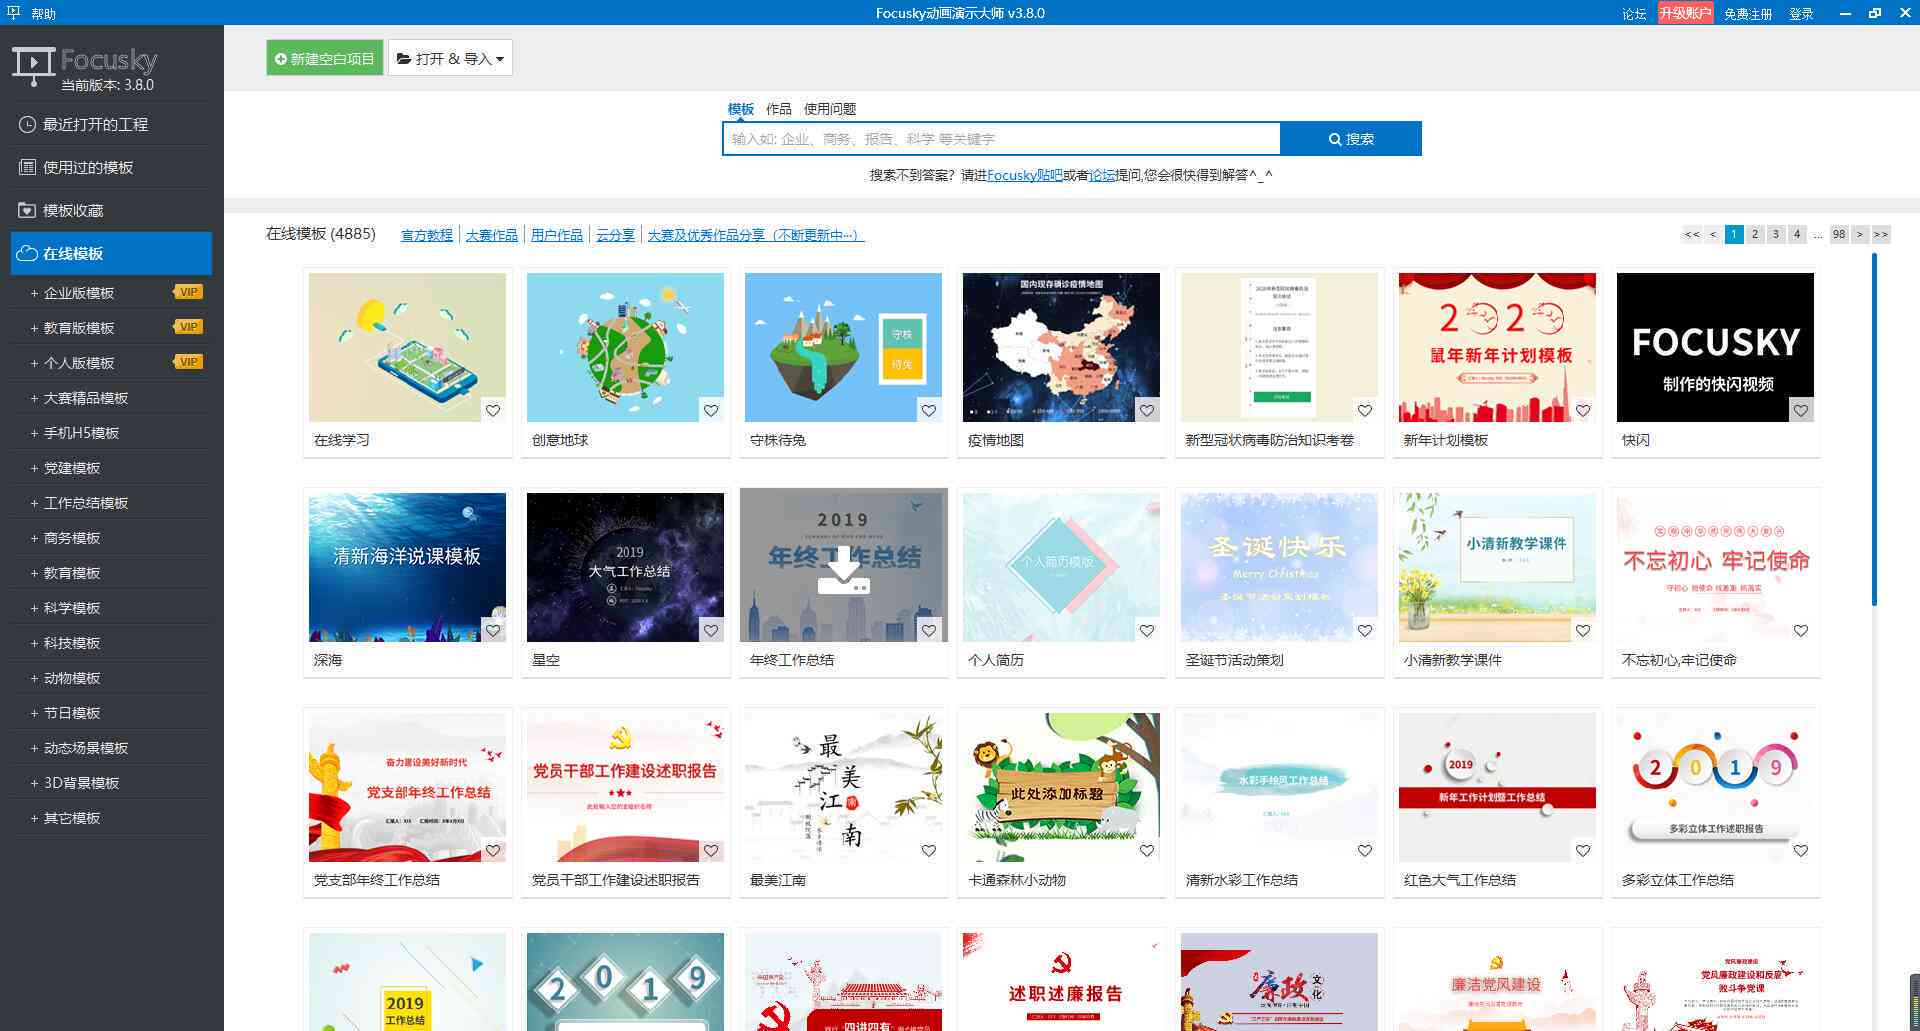The height and width of the screenshot is (1031, 1920).
Task: Favorite the 不忘初心,牢记使命 heart icon
Action: click(1801, 630)
